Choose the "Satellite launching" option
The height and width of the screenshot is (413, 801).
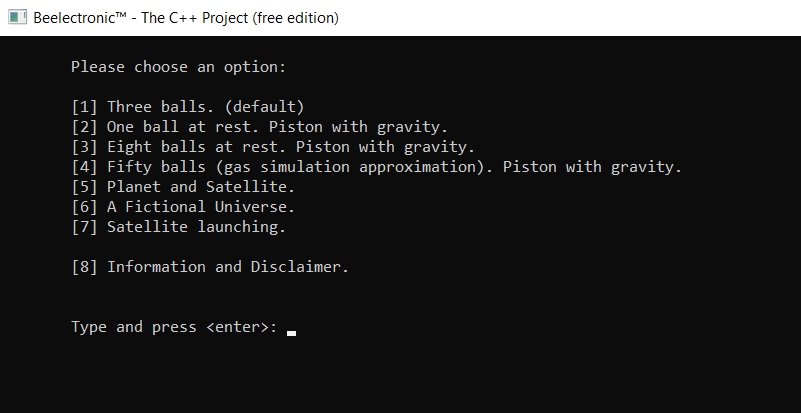tap(196, 227)
